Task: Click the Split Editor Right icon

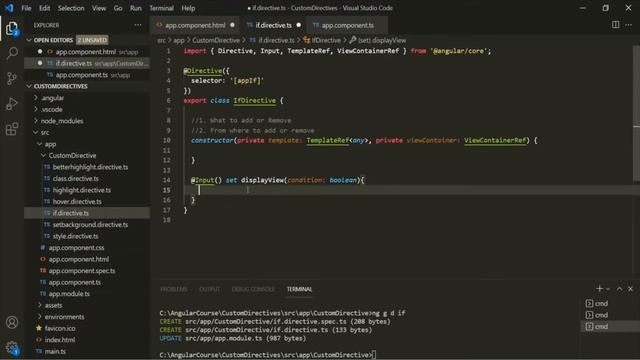Action: [x=616, y=25]
